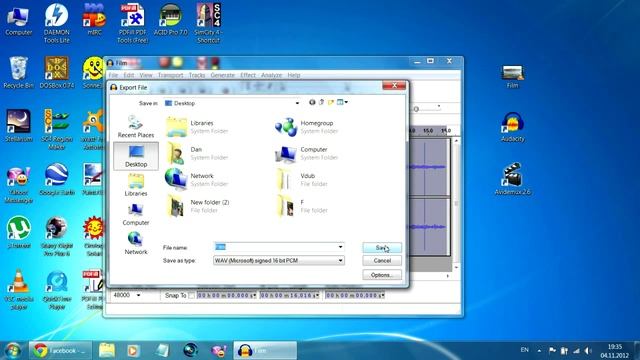Choose Libraries in the dialog places bar
This screenshot has width=640, height=360.
tap(136, 185)
